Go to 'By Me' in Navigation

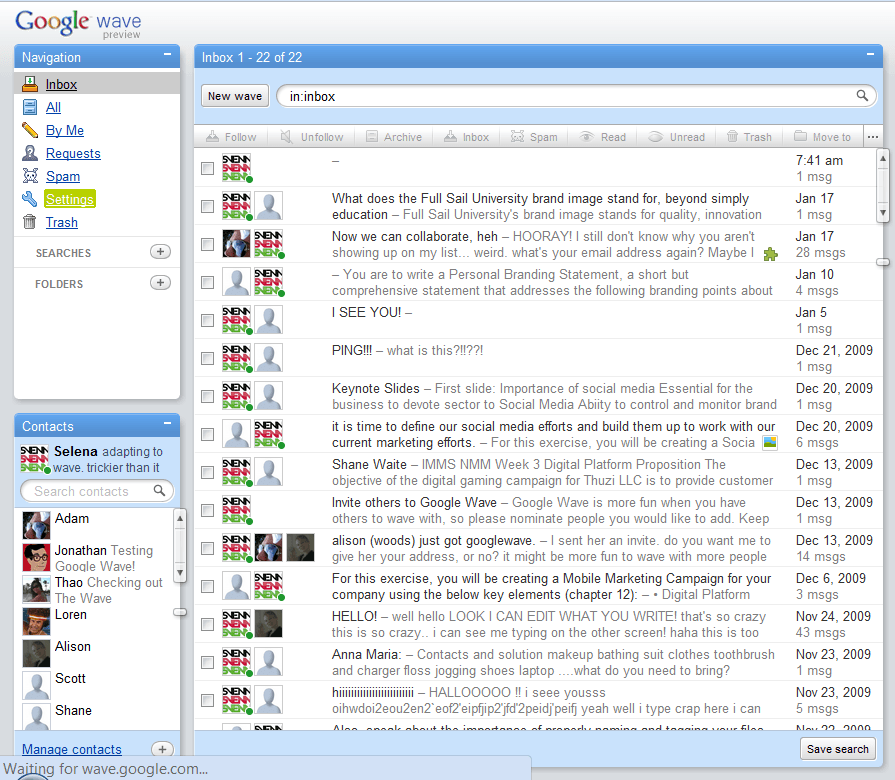click(x=64, y=130)
